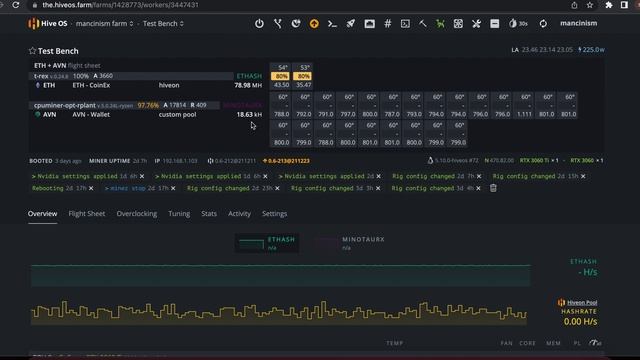Dismiss Nvidia settings applied 2d message

pyautogui.click(x=378, y=176)
